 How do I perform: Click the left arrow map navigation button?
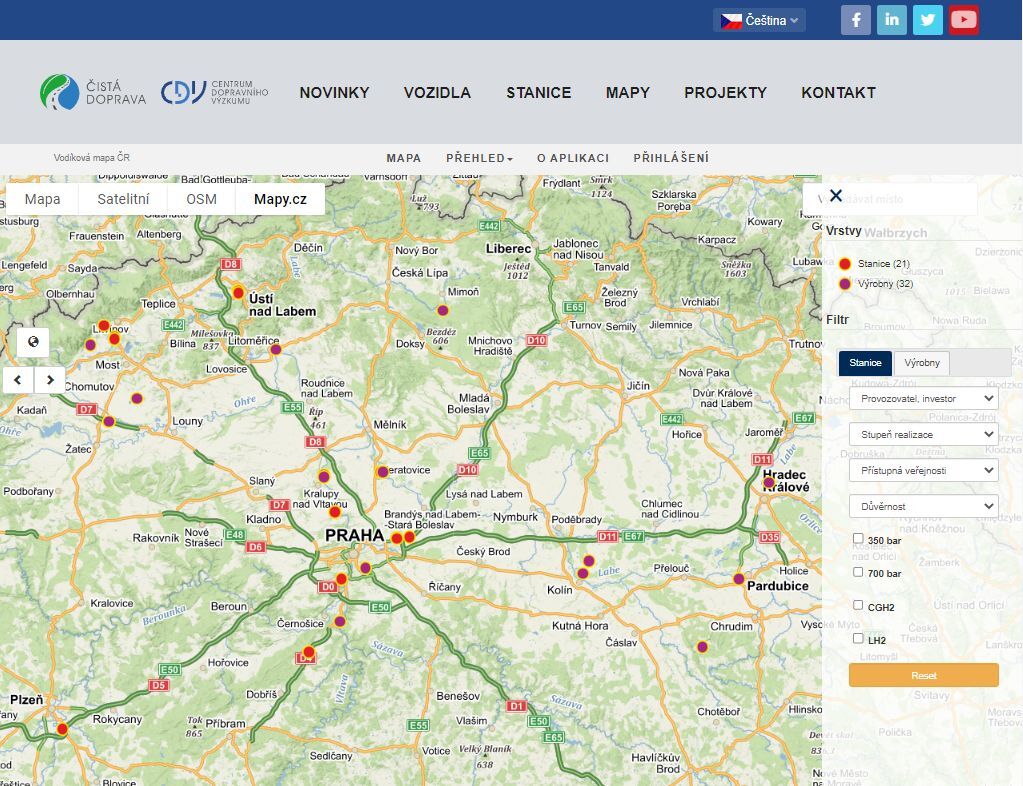18,380
